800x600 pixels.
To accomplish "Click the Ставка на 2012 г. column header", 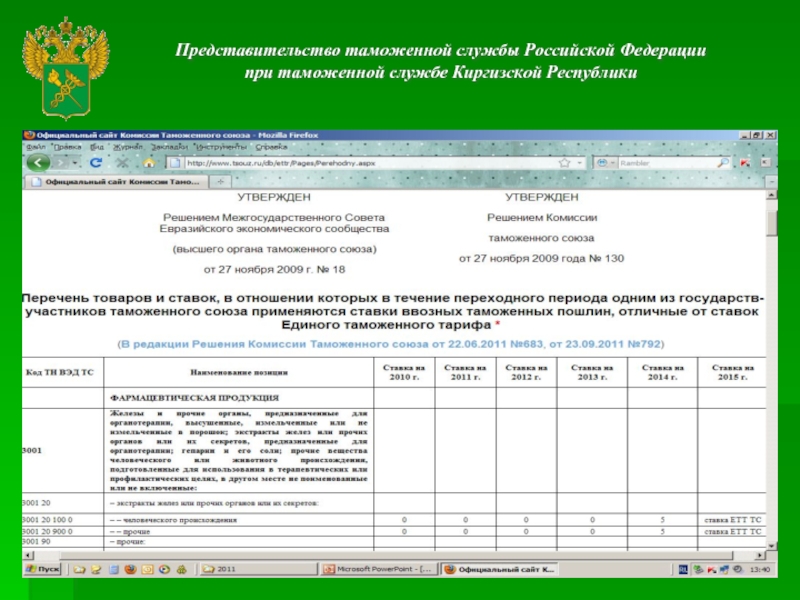I will [x=526, y=372].
